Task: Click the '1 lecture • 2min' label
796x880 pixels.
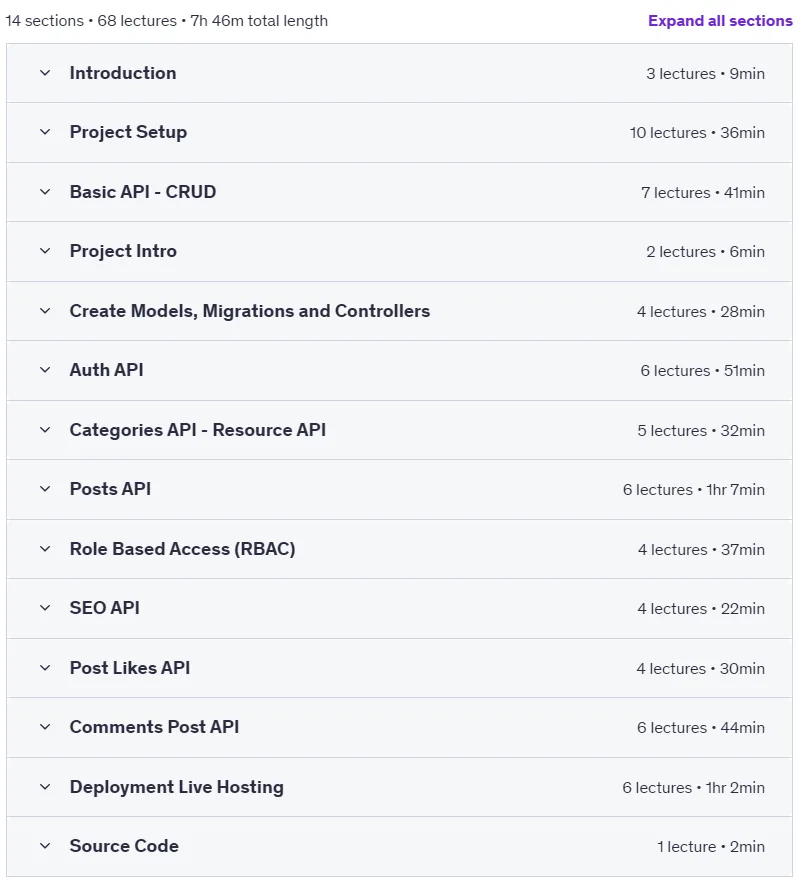Action: tap(711, 847)
